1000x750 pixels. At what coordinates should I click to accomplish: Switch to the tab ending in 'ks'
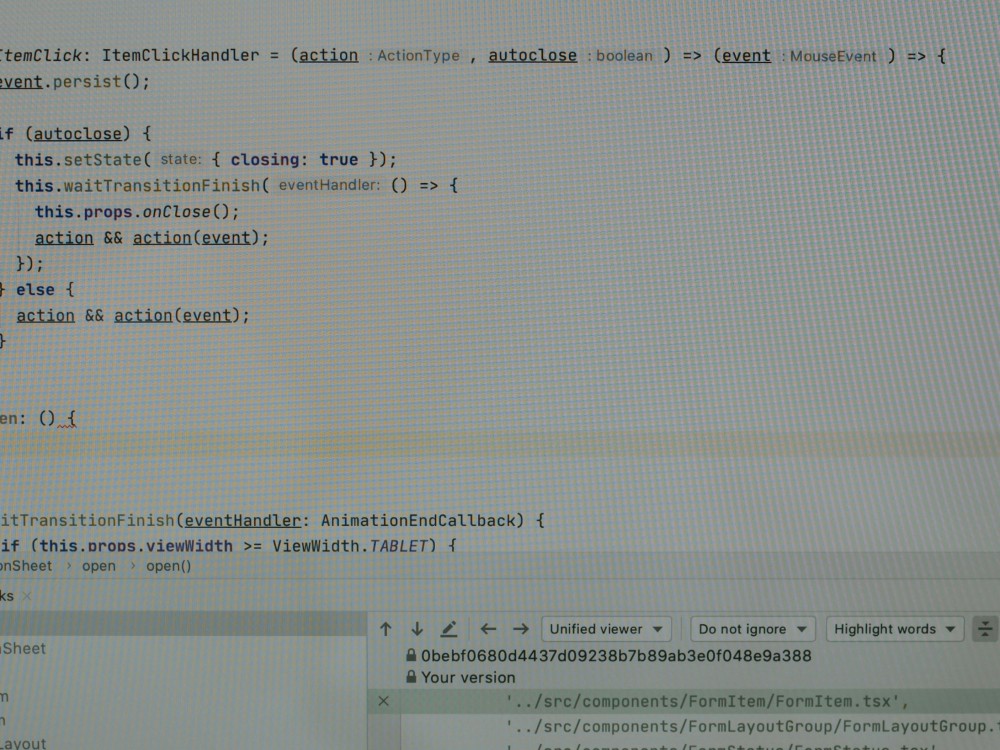click(7, 596)
